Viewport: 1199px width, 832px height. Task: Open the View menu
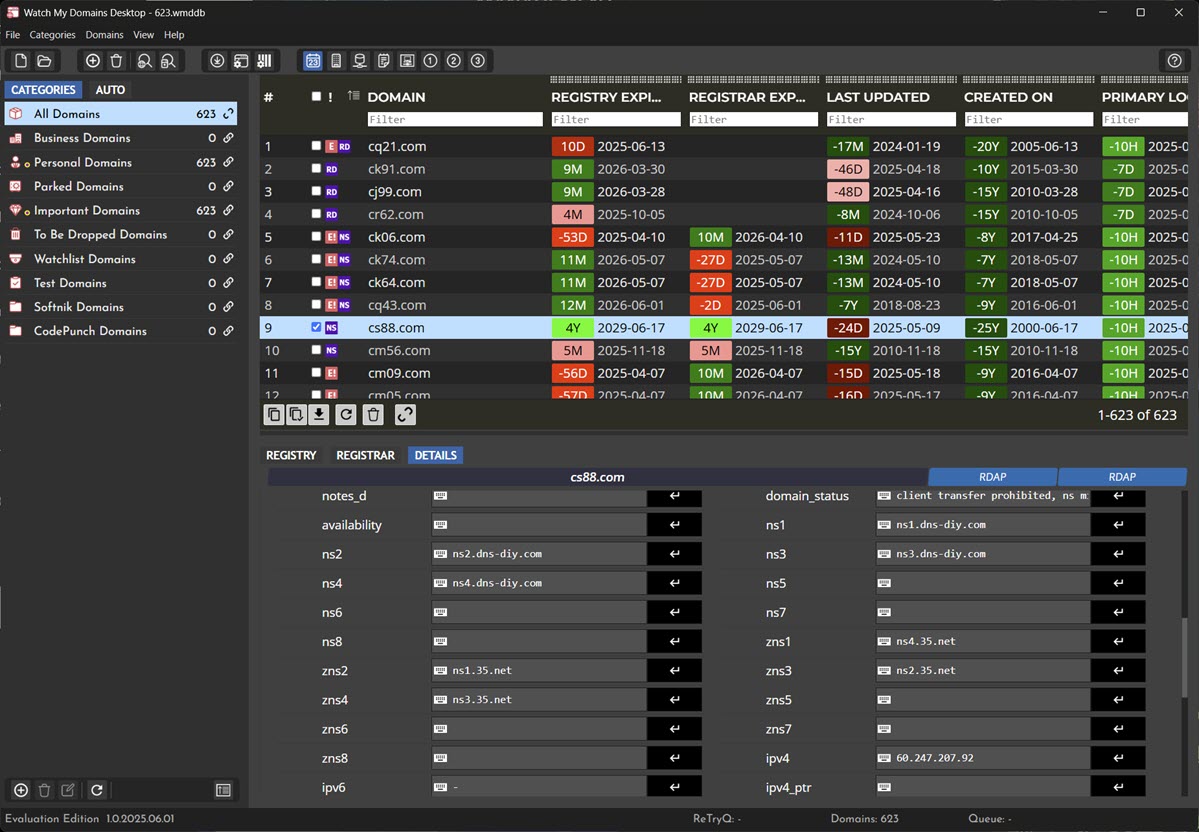(x=143, y=34)
